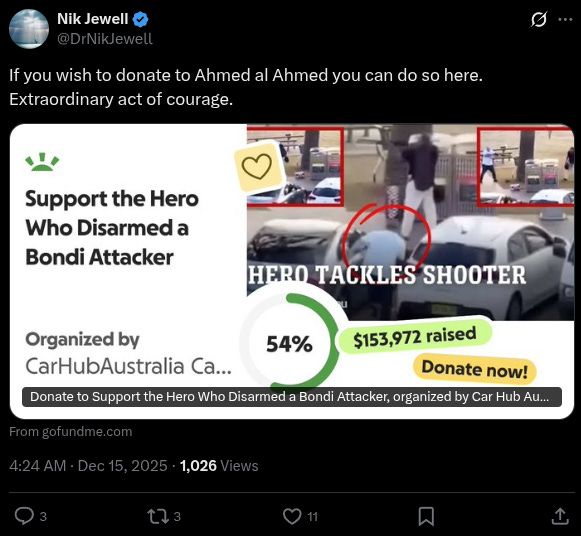Bookmark this post
Image resolution: width=581 pixels, height=536 pixels.
coord(426,516)
